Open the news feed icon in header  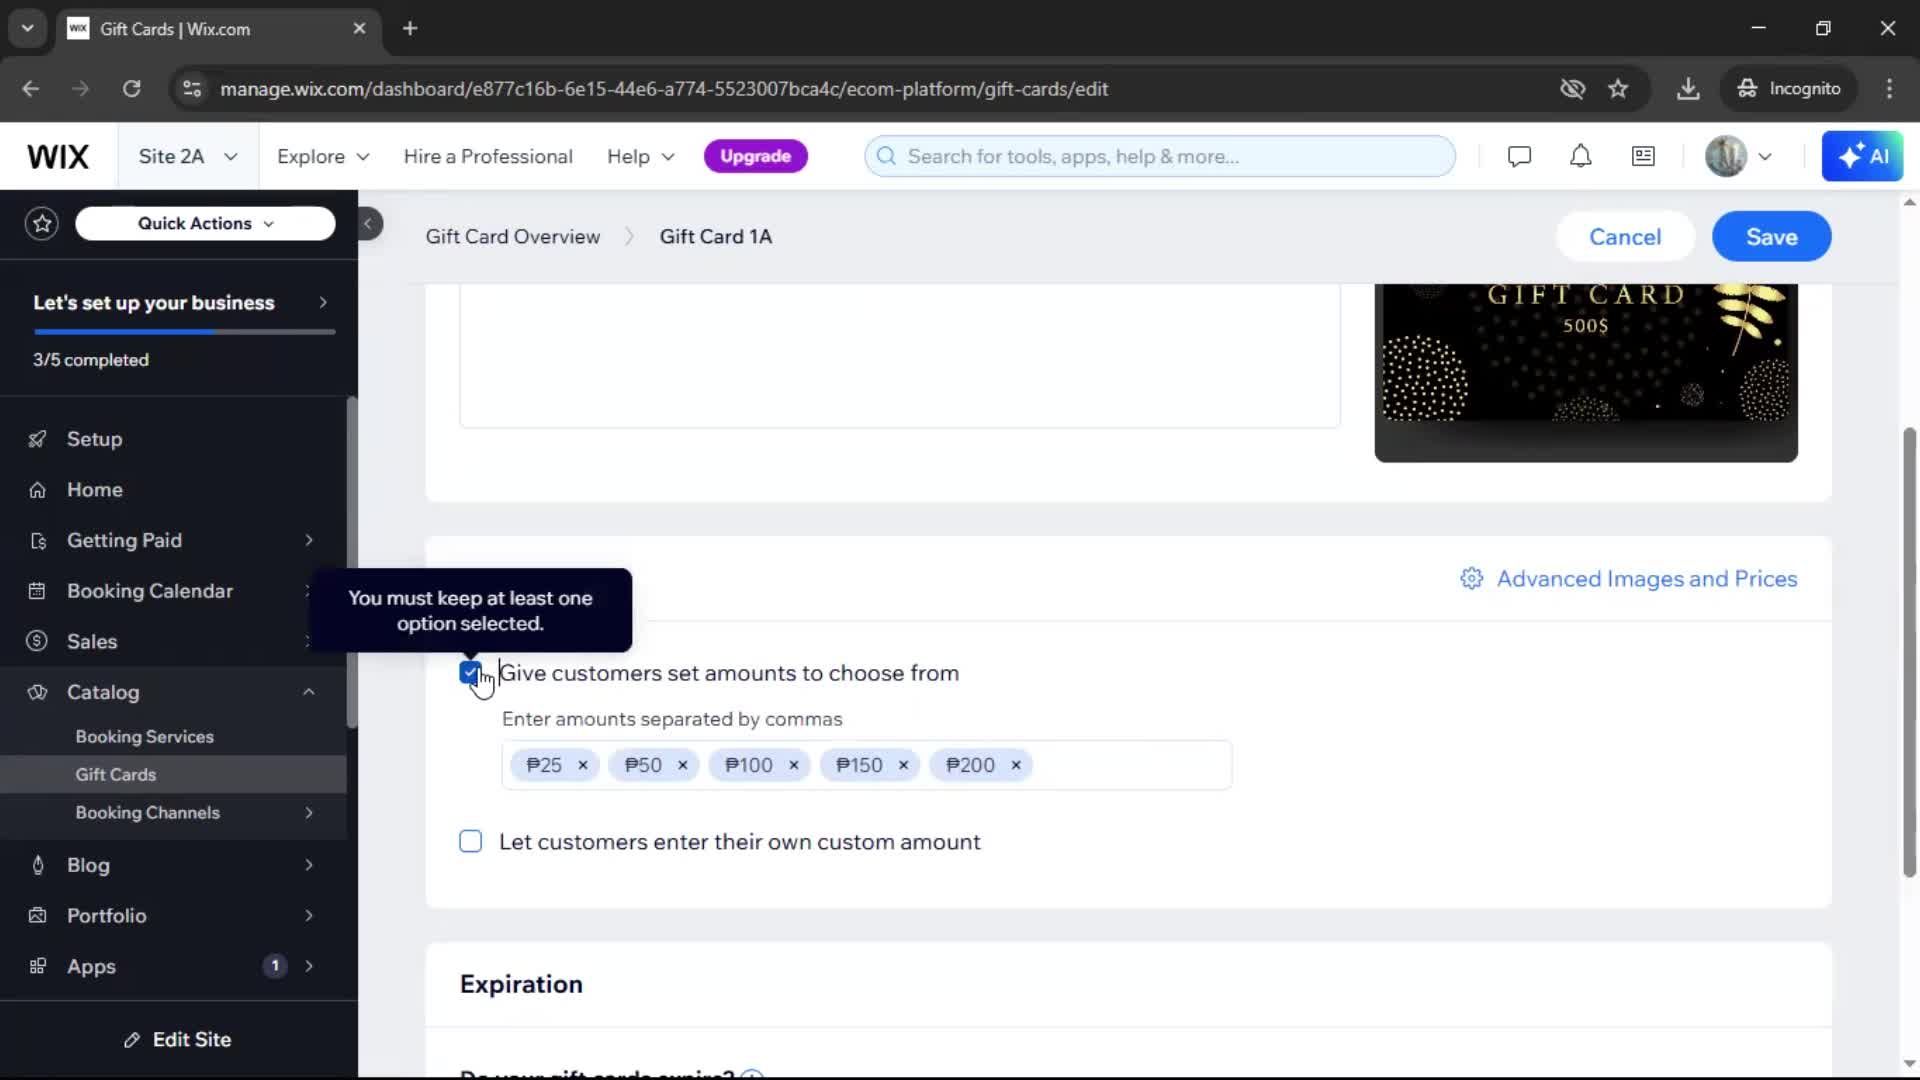tap(1643, 157)
